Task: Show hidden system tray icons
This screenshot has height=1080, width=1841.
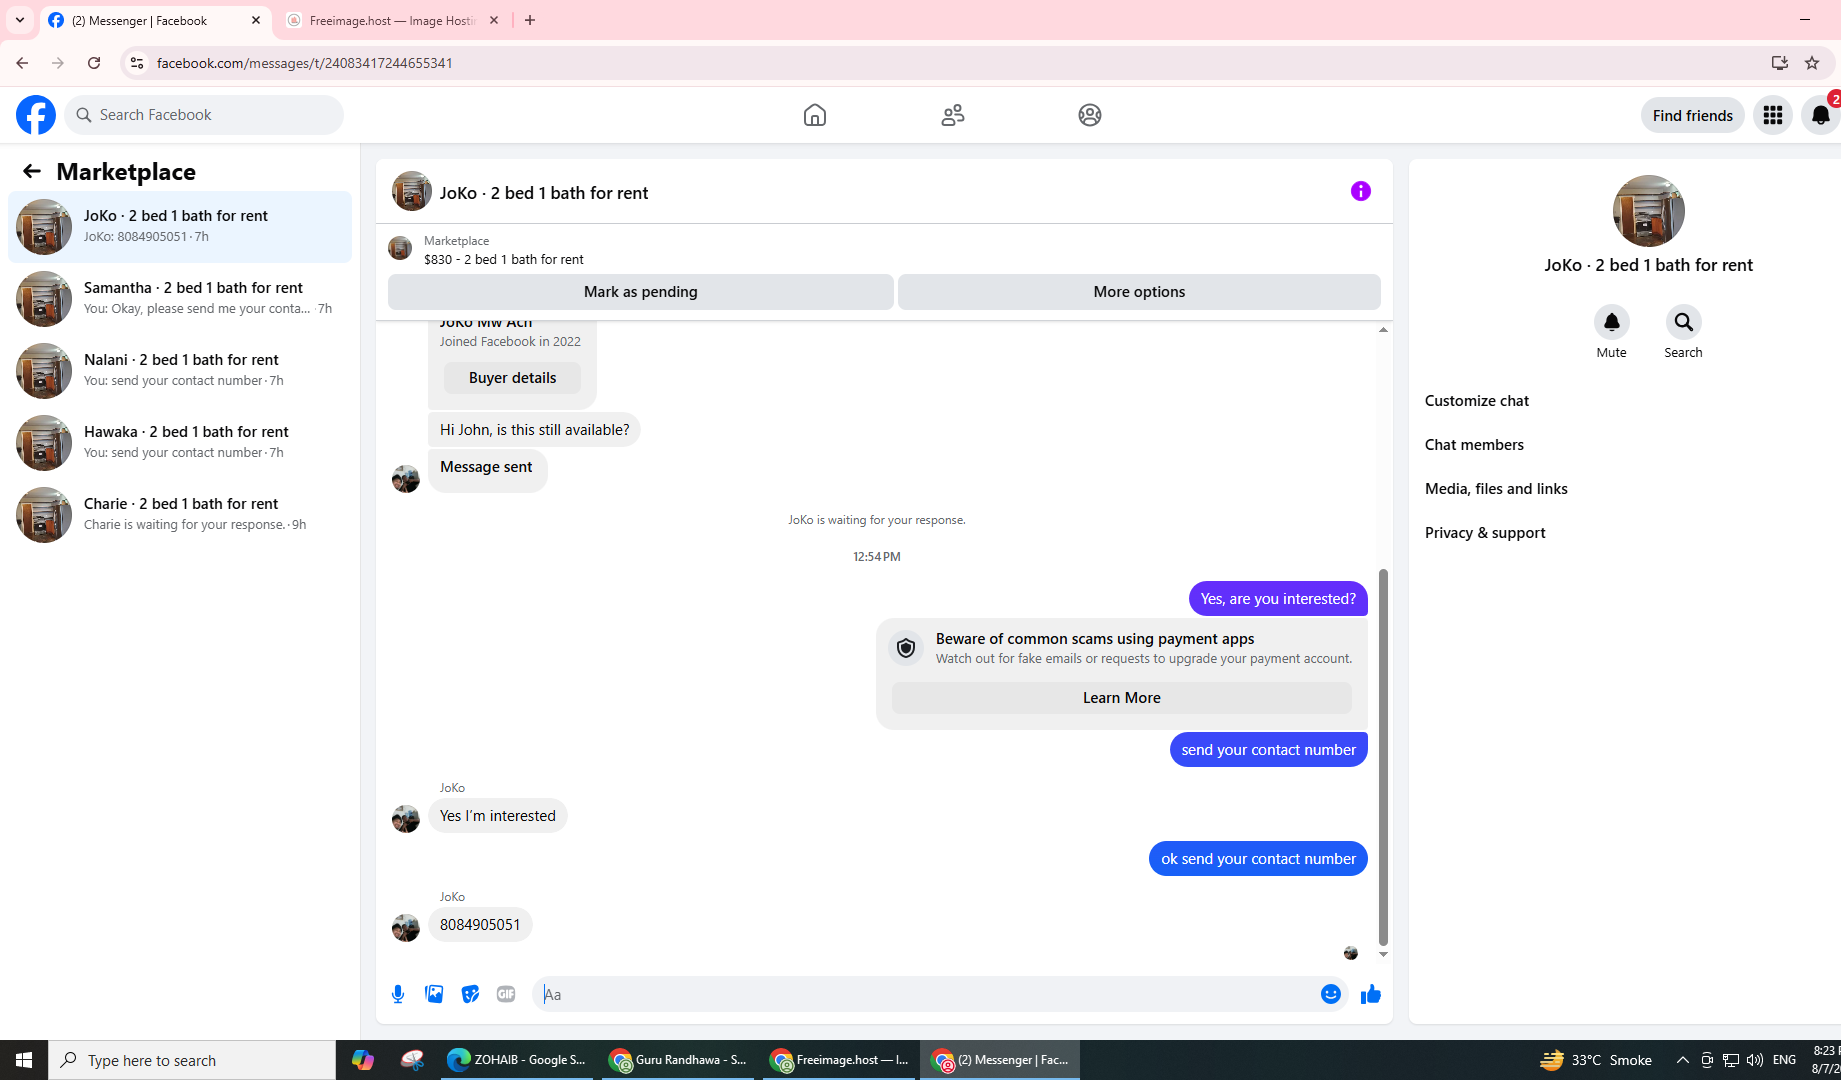Action: (x=1683, y=1060)
